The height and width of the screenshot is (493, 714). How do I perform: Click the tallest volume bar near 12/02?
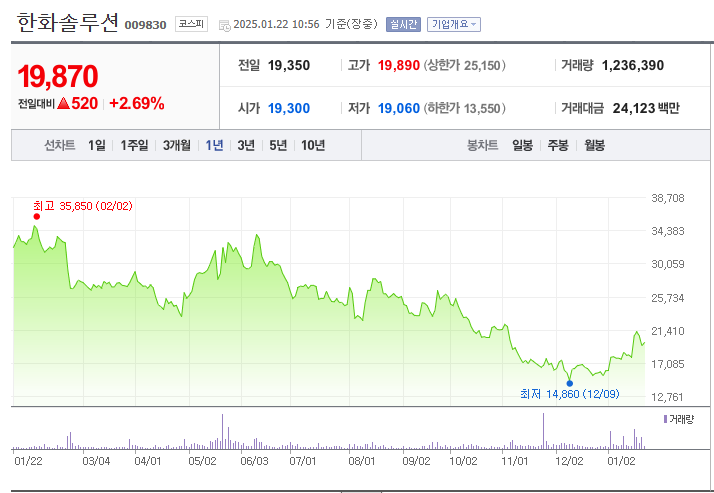click(543, 431)
